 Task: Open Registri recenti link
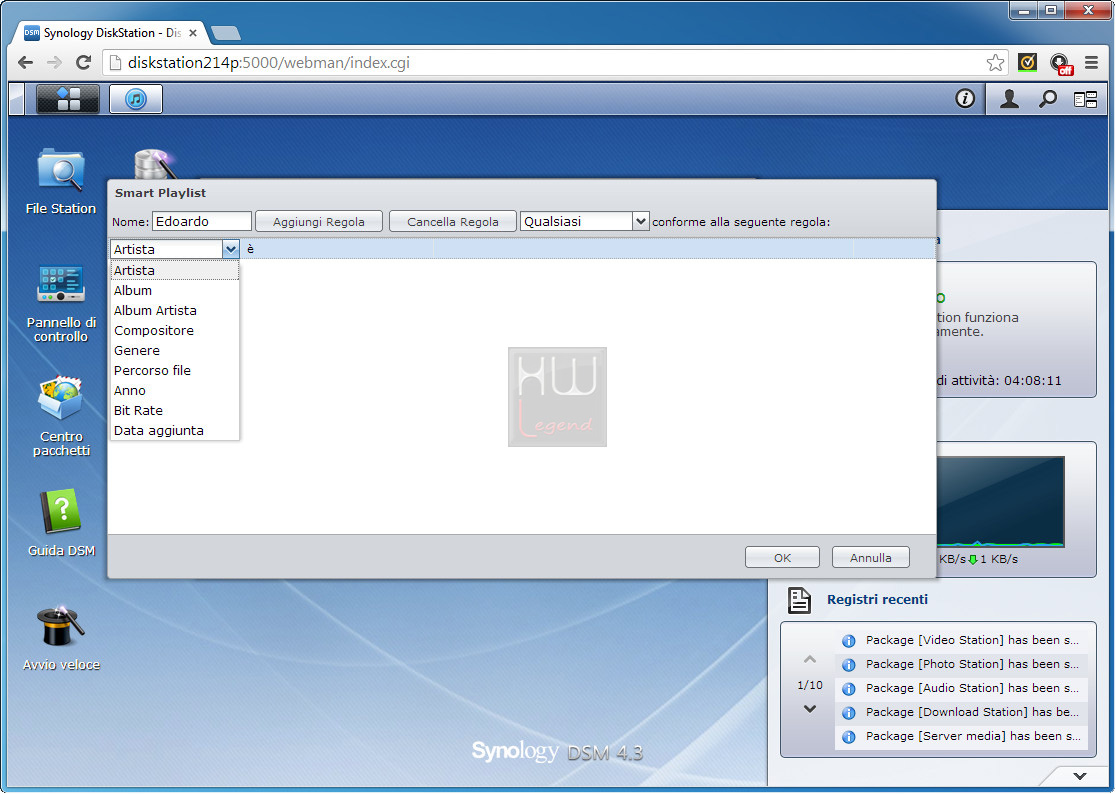(x=877, y=600)
